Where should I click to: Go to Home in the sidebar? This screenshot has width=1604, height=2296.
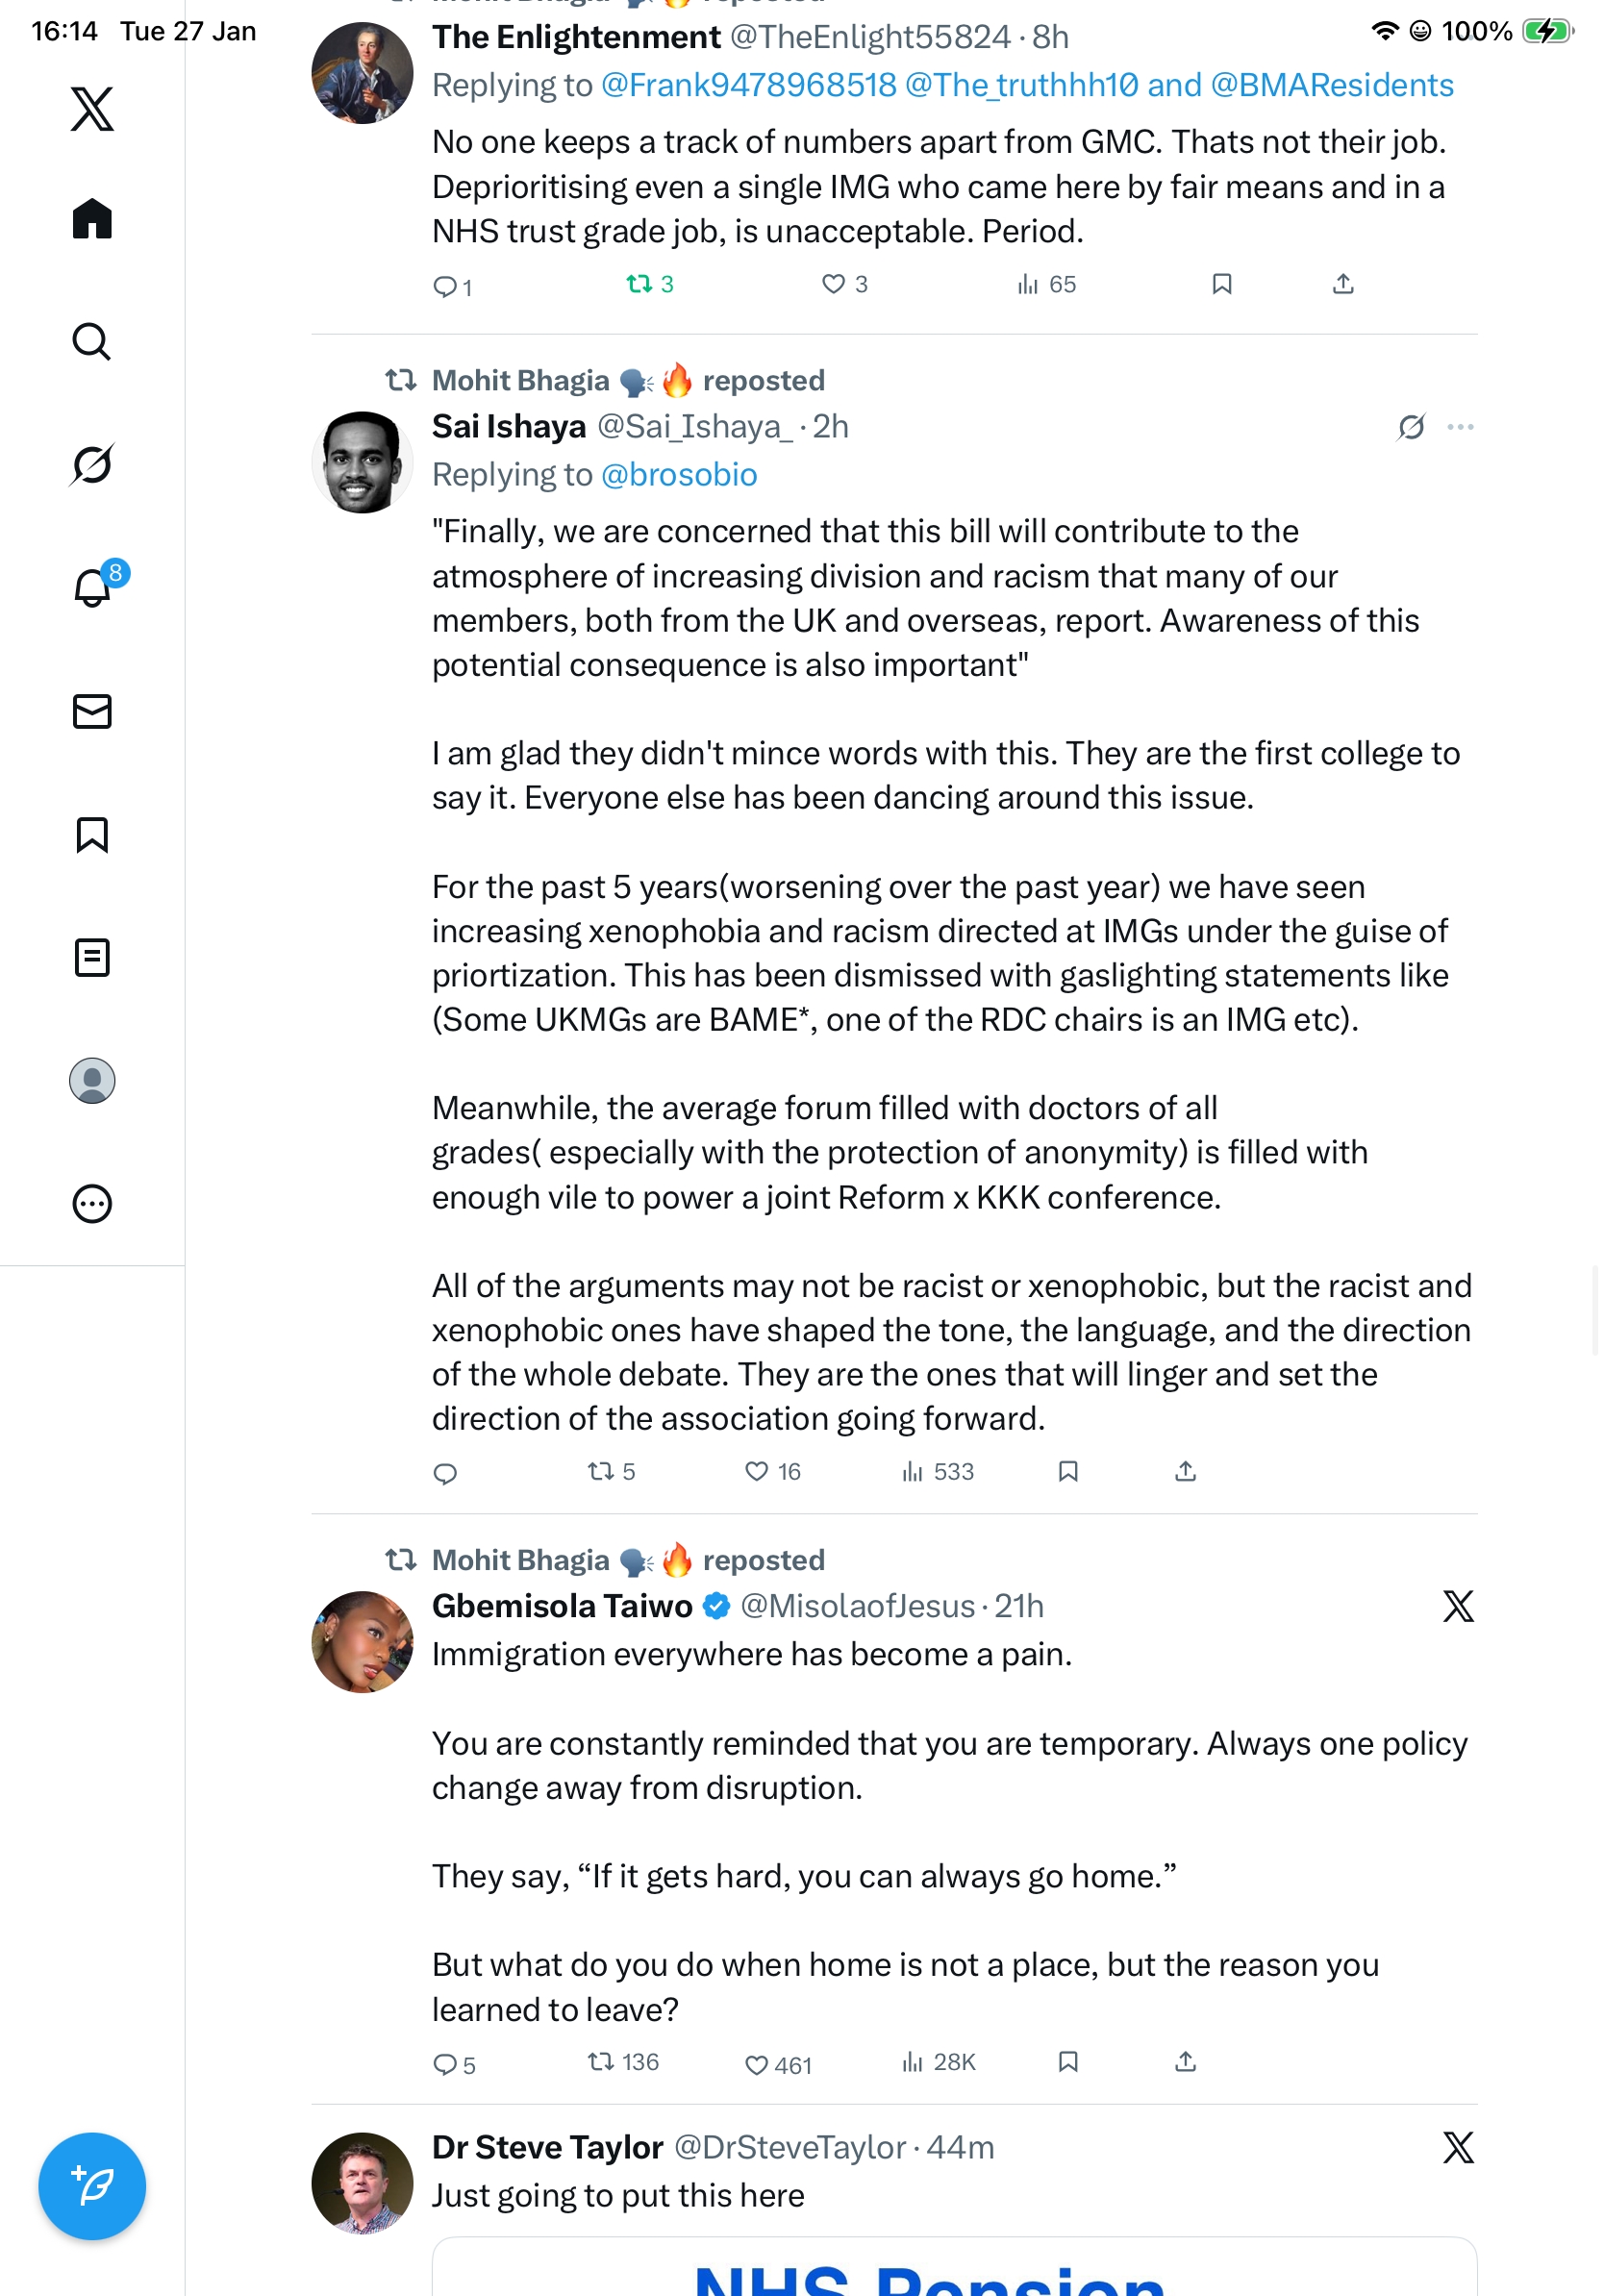click(92, 218)
